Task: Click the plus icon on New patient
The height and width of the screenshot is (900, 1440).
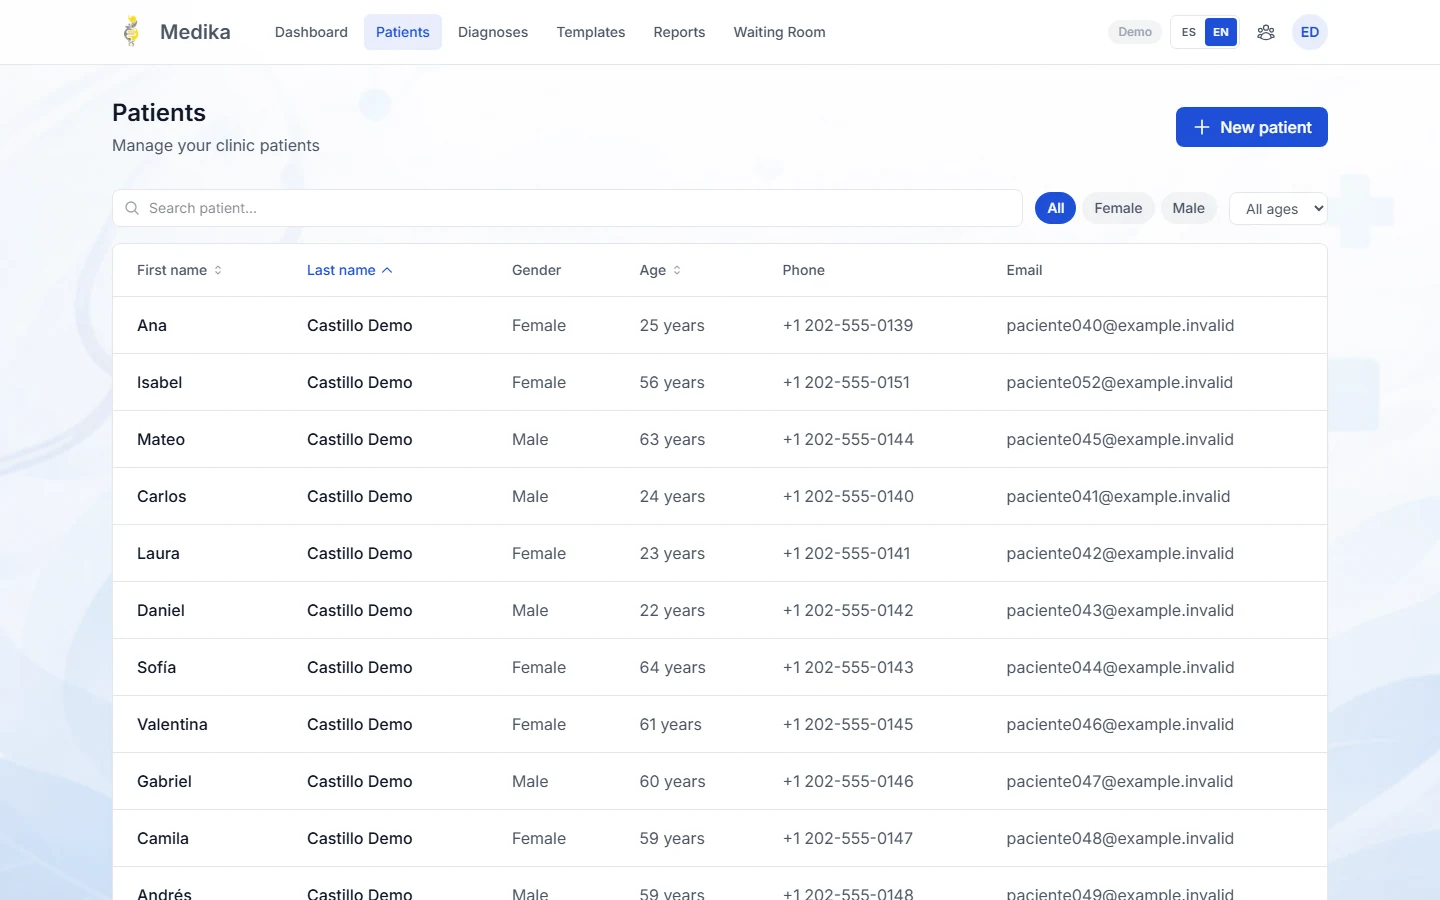Action: pyautogui.click(x=1202, y=127)
